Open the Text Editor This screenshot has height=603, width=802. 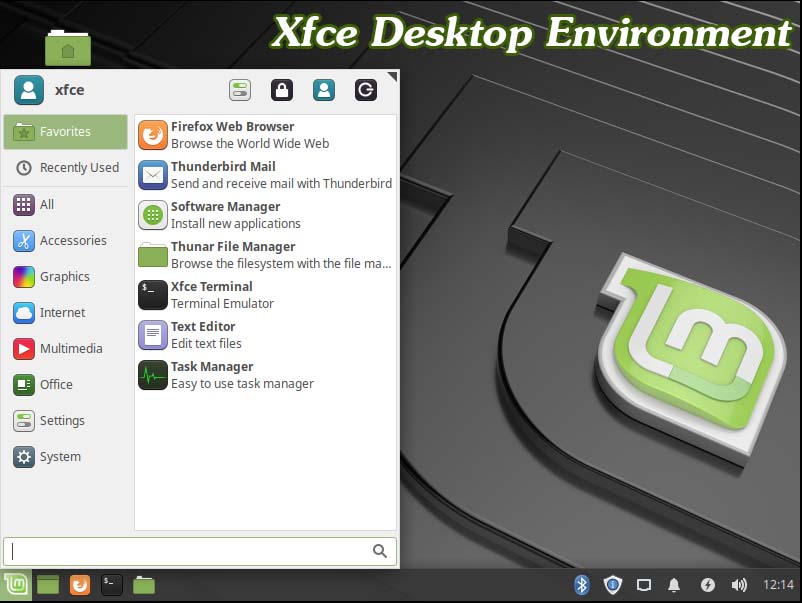coord(265,335)
